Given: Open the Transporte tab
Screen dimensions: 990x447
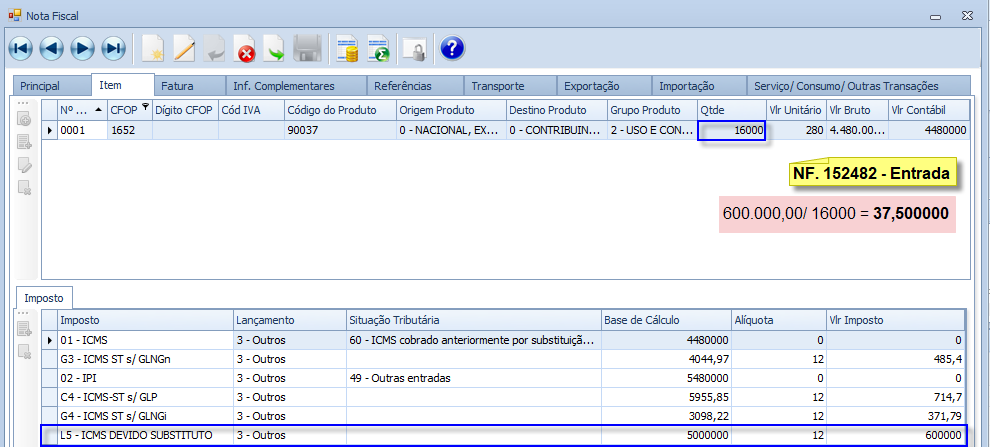Looking at the screenshot, I should point(510,86).
